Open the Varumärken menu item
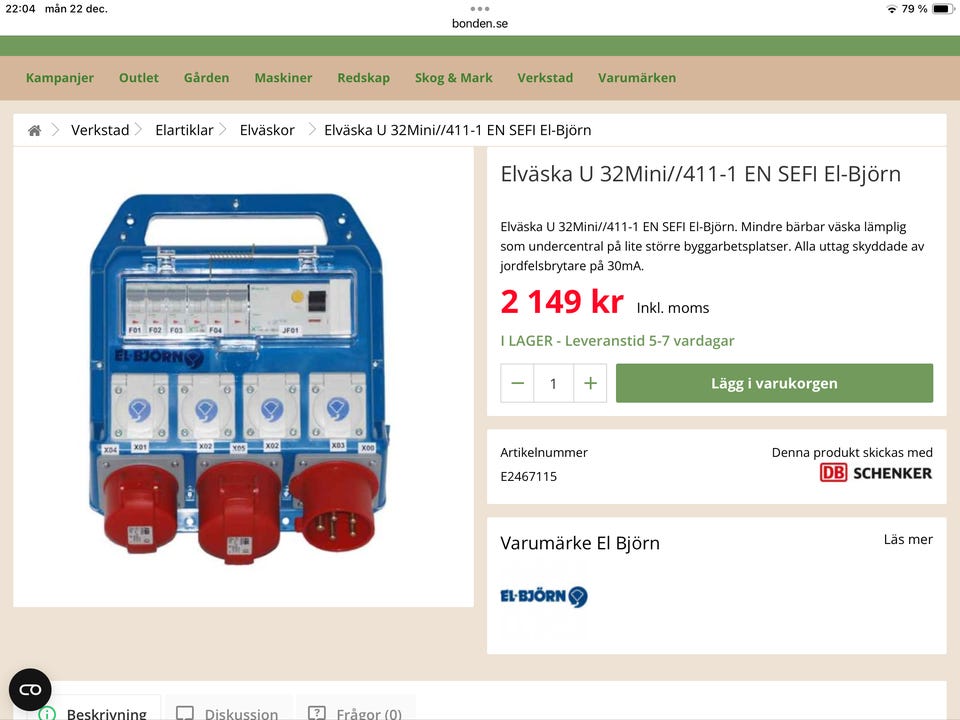The width and height of the screenshot is (960, 720). 637,78
